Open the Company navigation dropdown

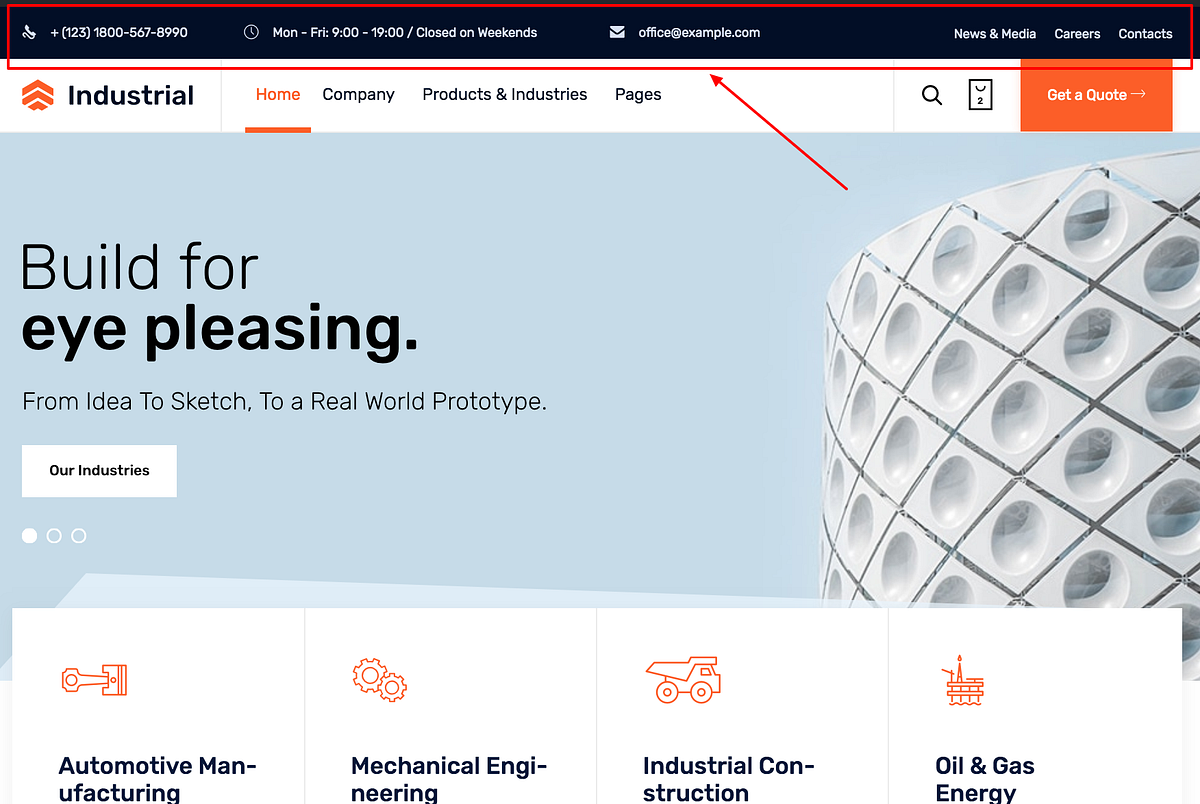[x=358, y=94]
